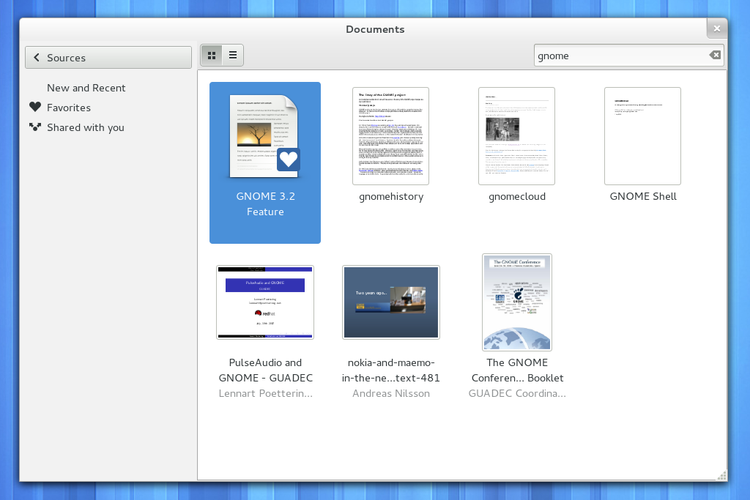Viewport: 750px width, 500px height.
Task: Click the back arrow on Sources button
Action: pos(37,58)
